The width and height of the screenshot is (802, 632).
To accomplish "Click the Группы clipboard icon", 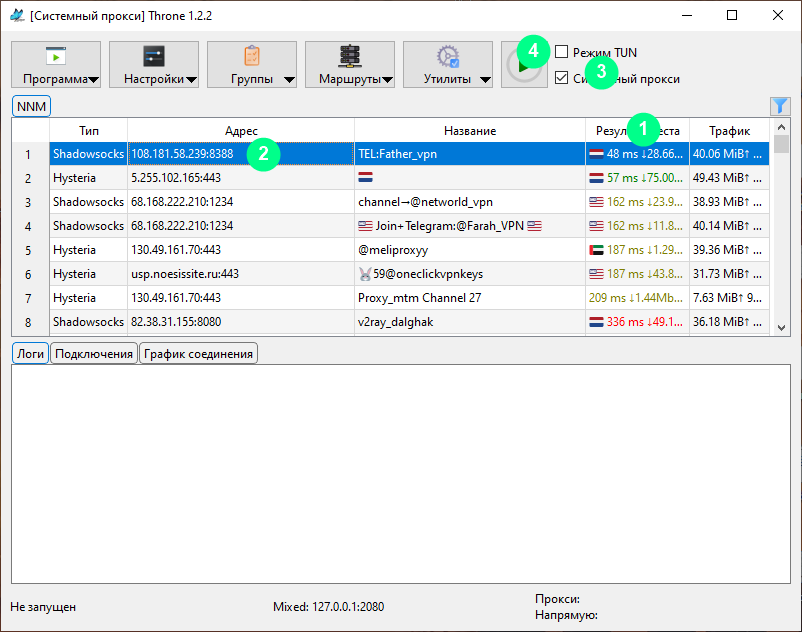I will [252, 56].
